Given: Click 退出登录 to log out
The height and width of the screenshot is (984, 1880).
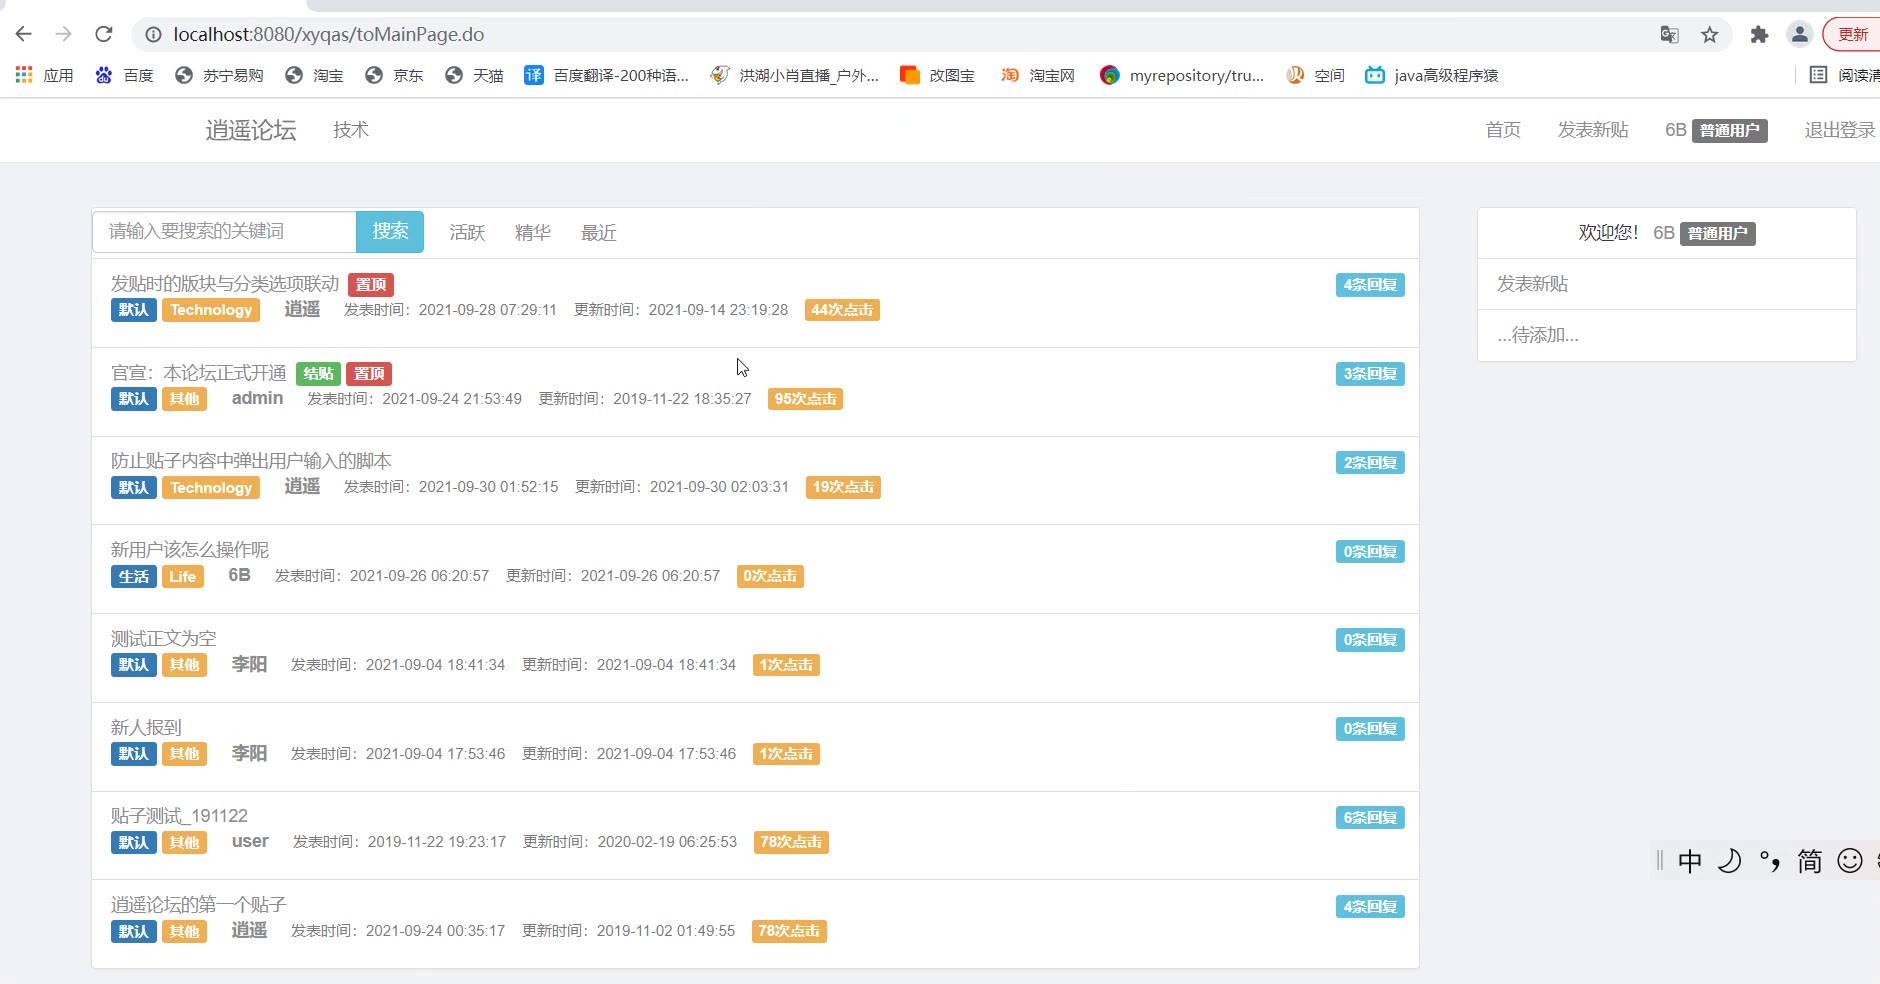Looking at the screenshot, I should (1840, 130).
